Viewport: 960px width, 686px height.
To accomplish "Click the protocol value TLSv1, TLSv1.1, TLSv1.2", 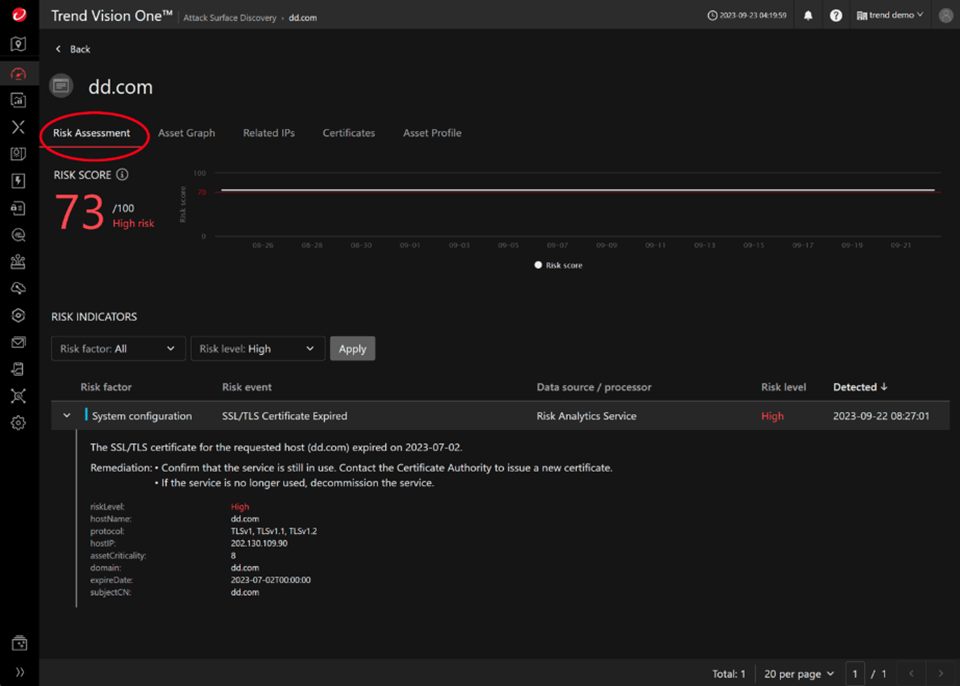I will coord(274,531).
